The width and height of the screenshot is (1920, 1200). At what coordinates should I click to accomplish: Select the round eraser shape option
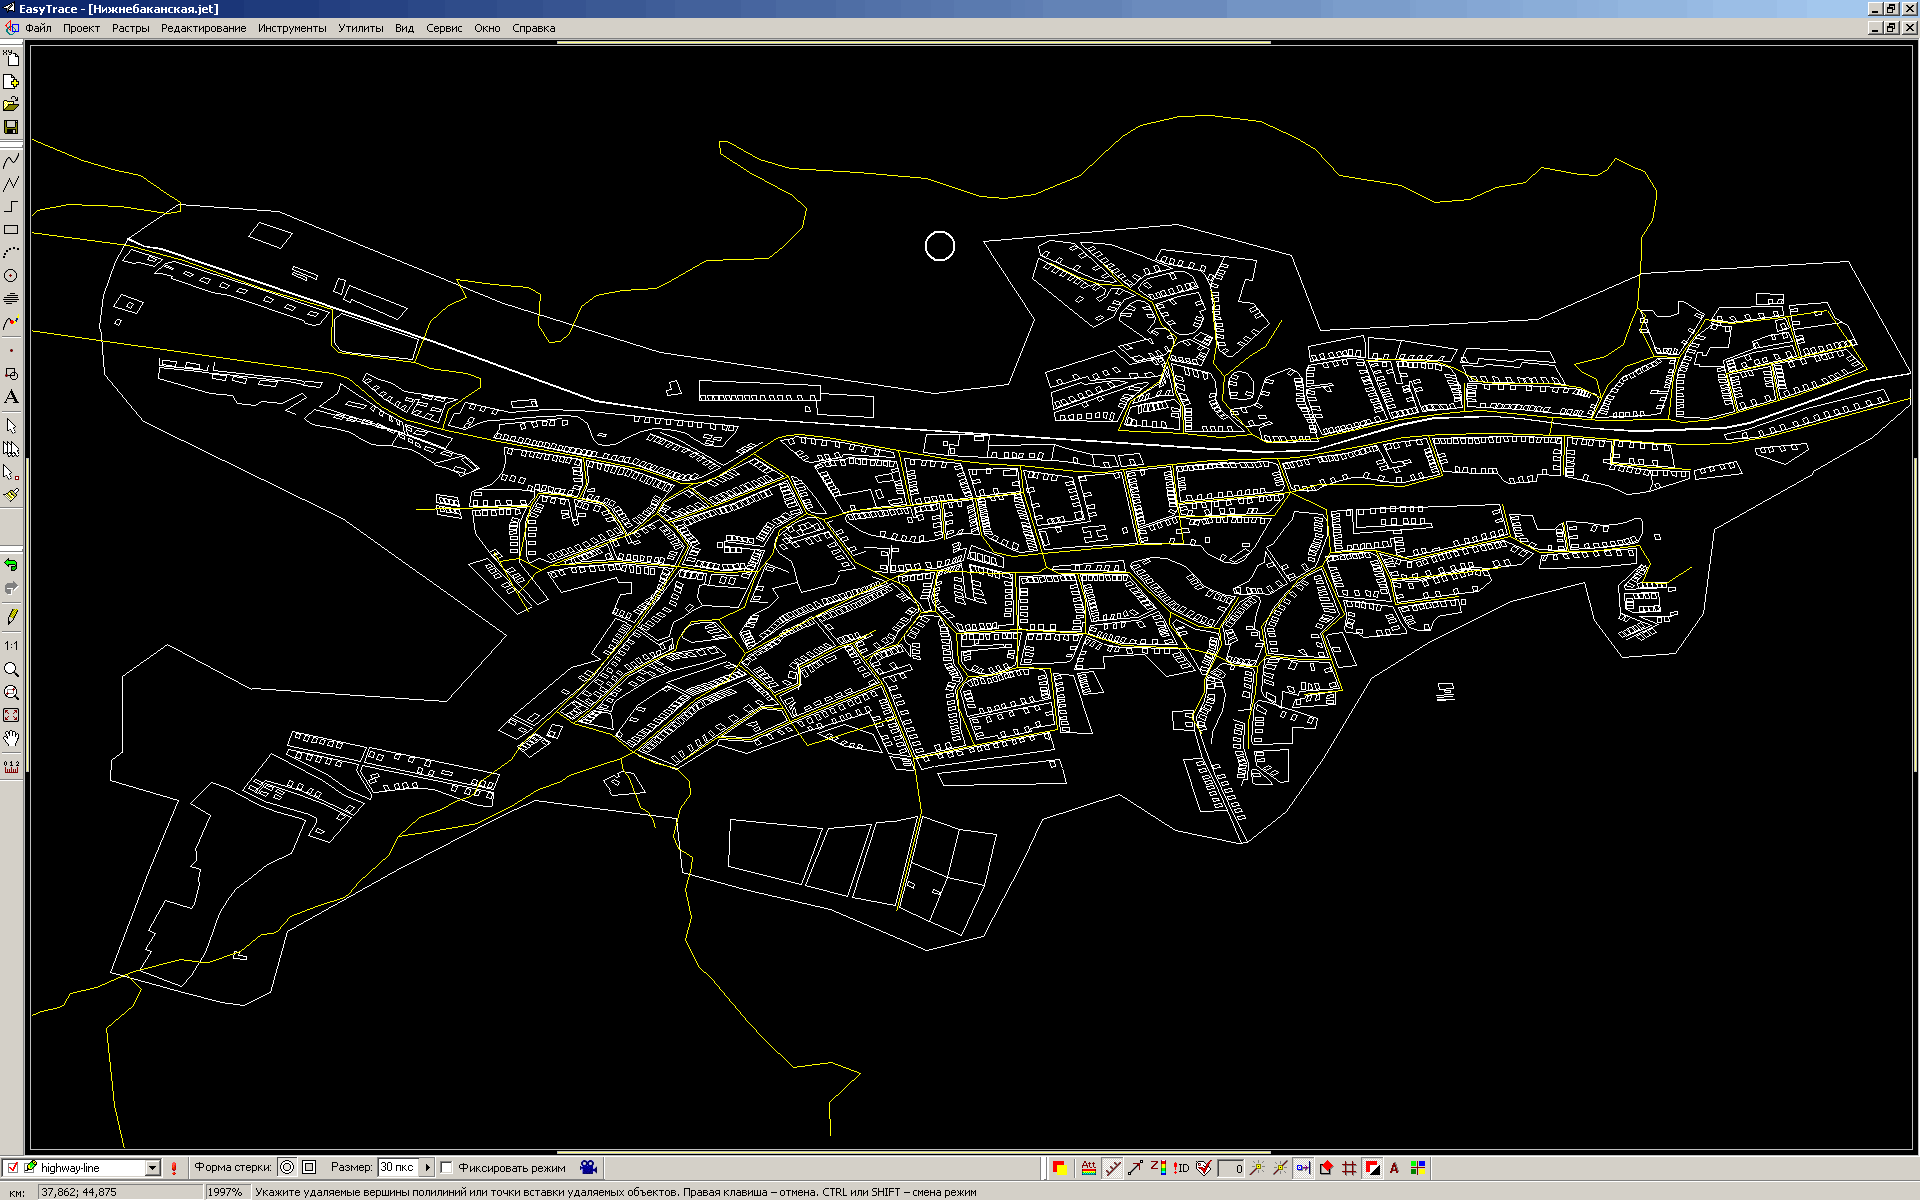[287, 1167]
